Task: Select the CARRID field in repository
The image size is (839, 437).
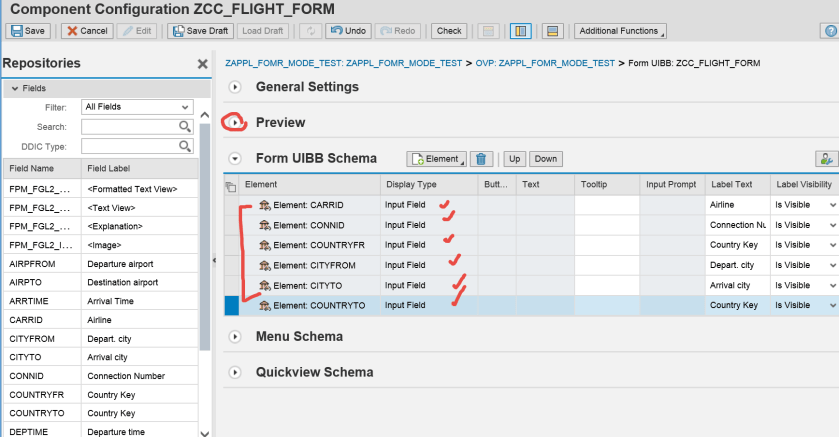Action: click(x=101, y=320)
